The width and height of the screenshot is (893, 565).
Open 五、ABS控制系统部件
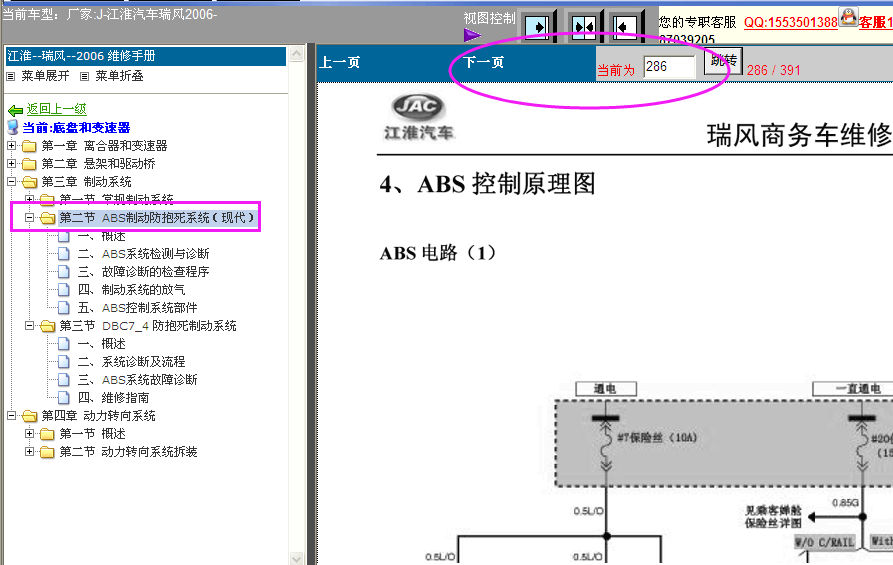coord(137,308)
